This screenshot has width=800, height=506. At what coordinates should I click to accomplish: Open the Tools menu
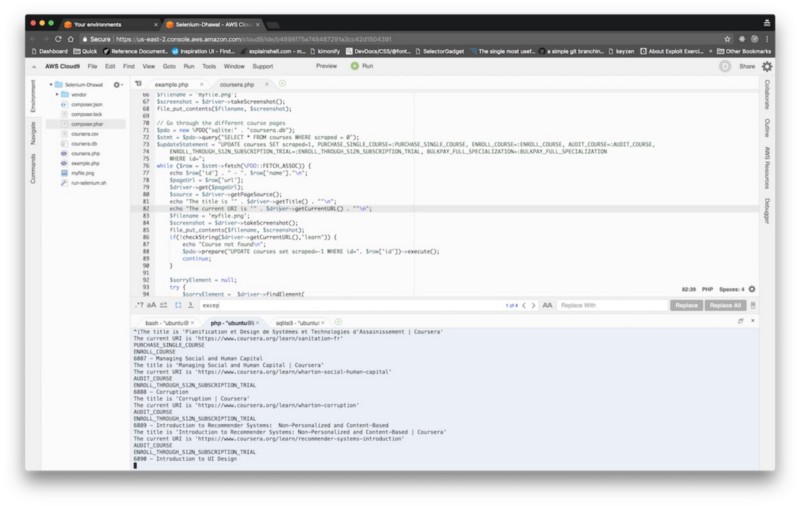point(206,66)
